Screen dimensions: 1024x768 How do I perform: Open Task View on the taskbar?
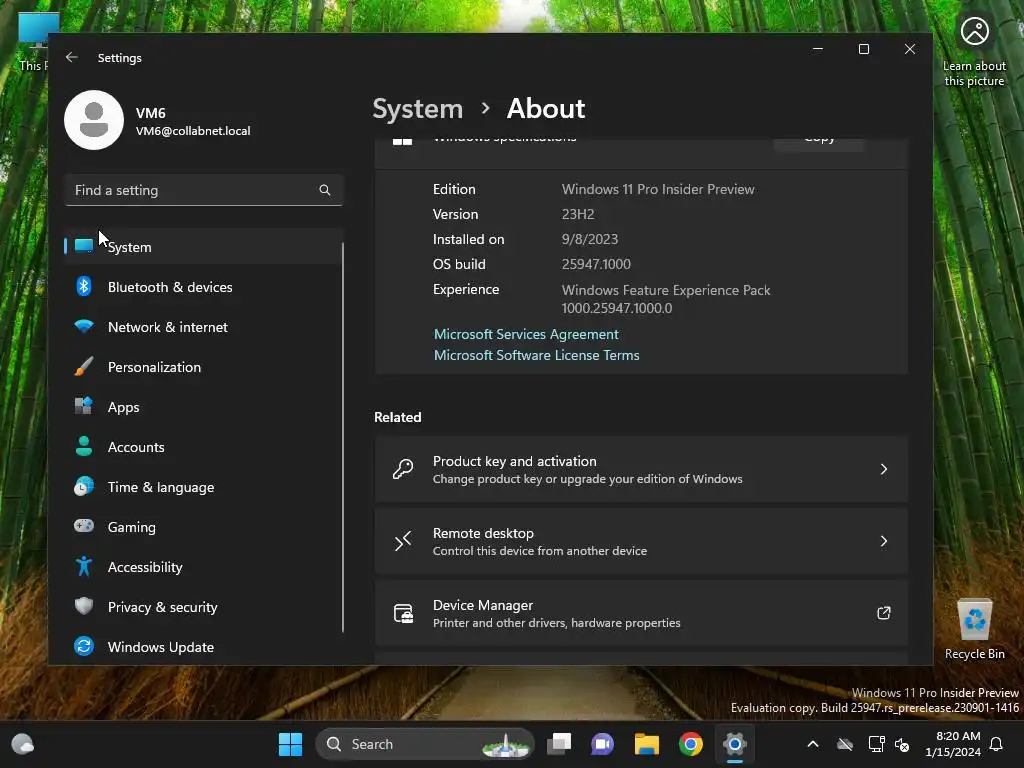click(559, 744)
